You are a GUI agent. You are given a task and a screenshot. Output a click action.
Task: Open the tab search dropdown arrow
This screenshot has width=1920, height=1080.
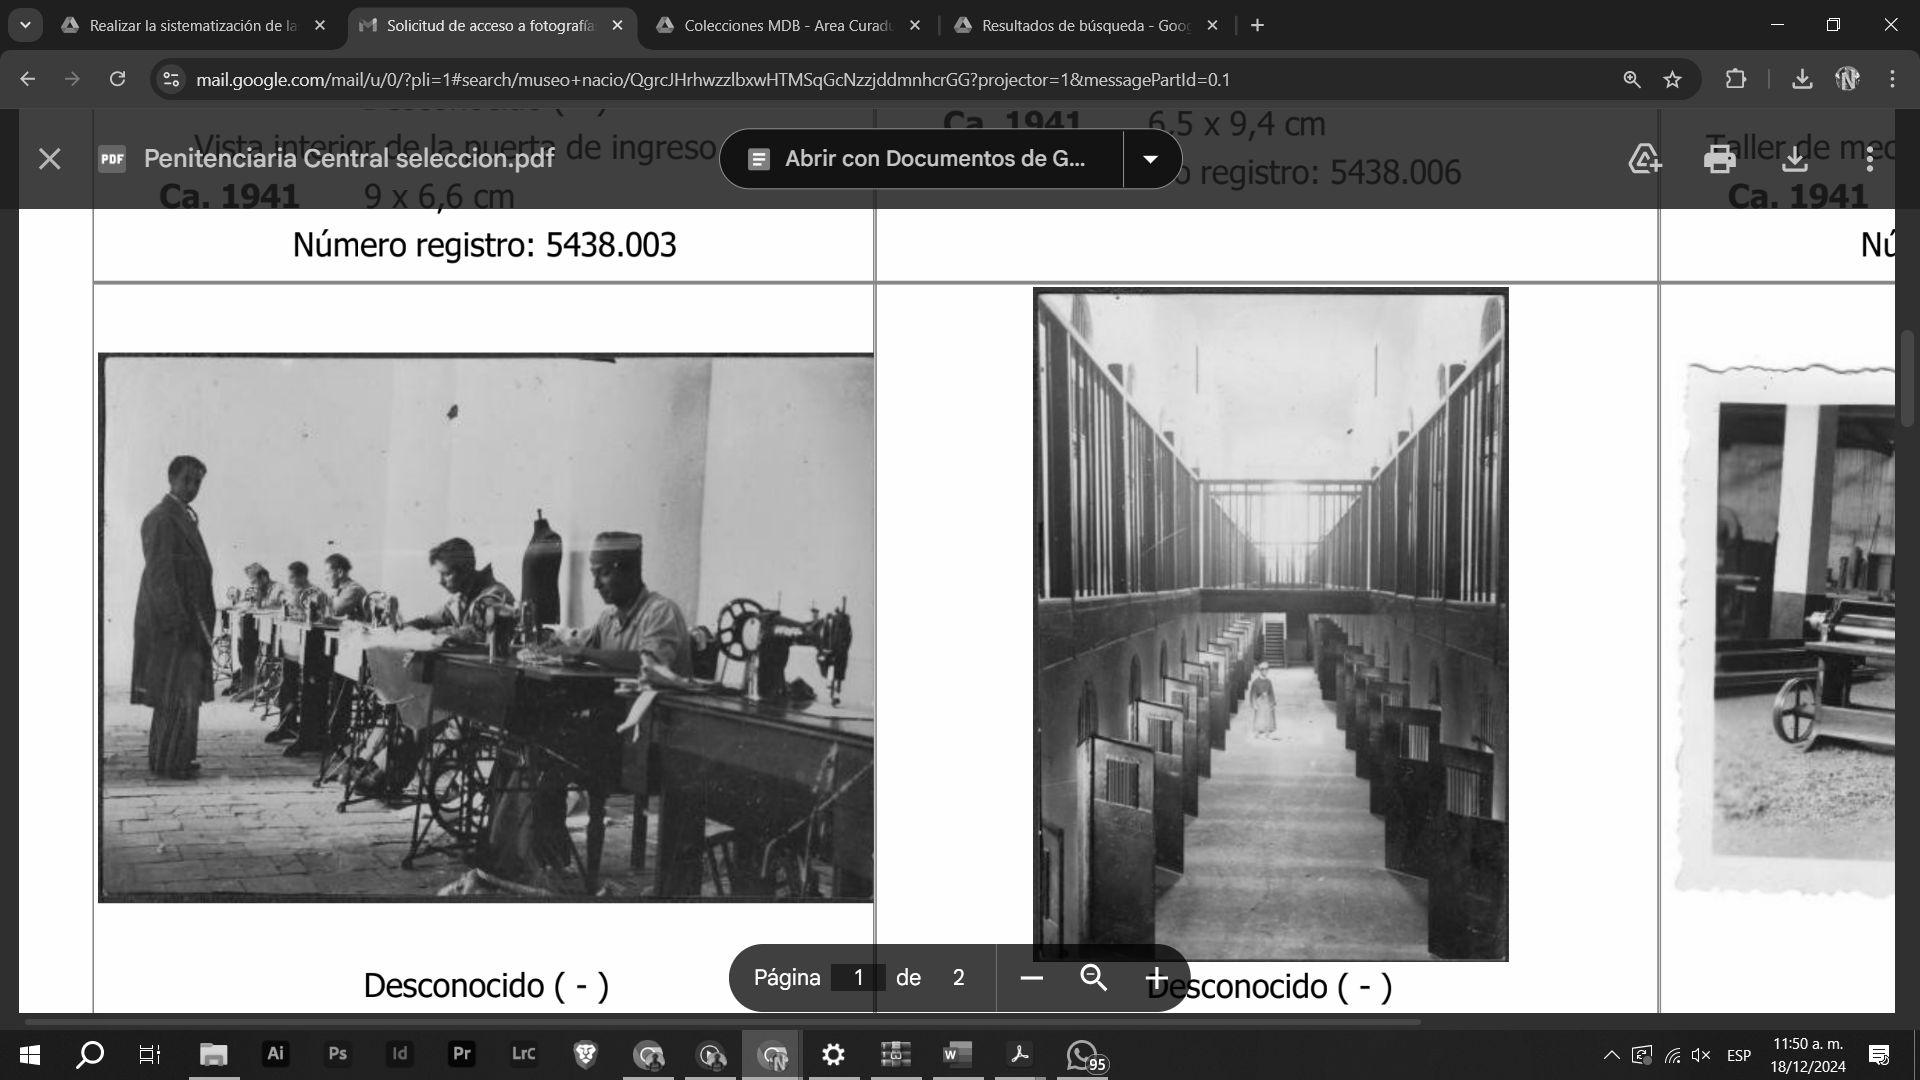click(x=25, y=25)
